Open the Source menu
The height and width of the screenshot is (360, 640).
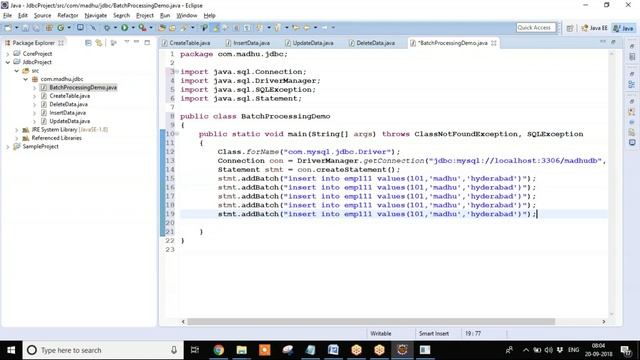click(x=42, y=16)
